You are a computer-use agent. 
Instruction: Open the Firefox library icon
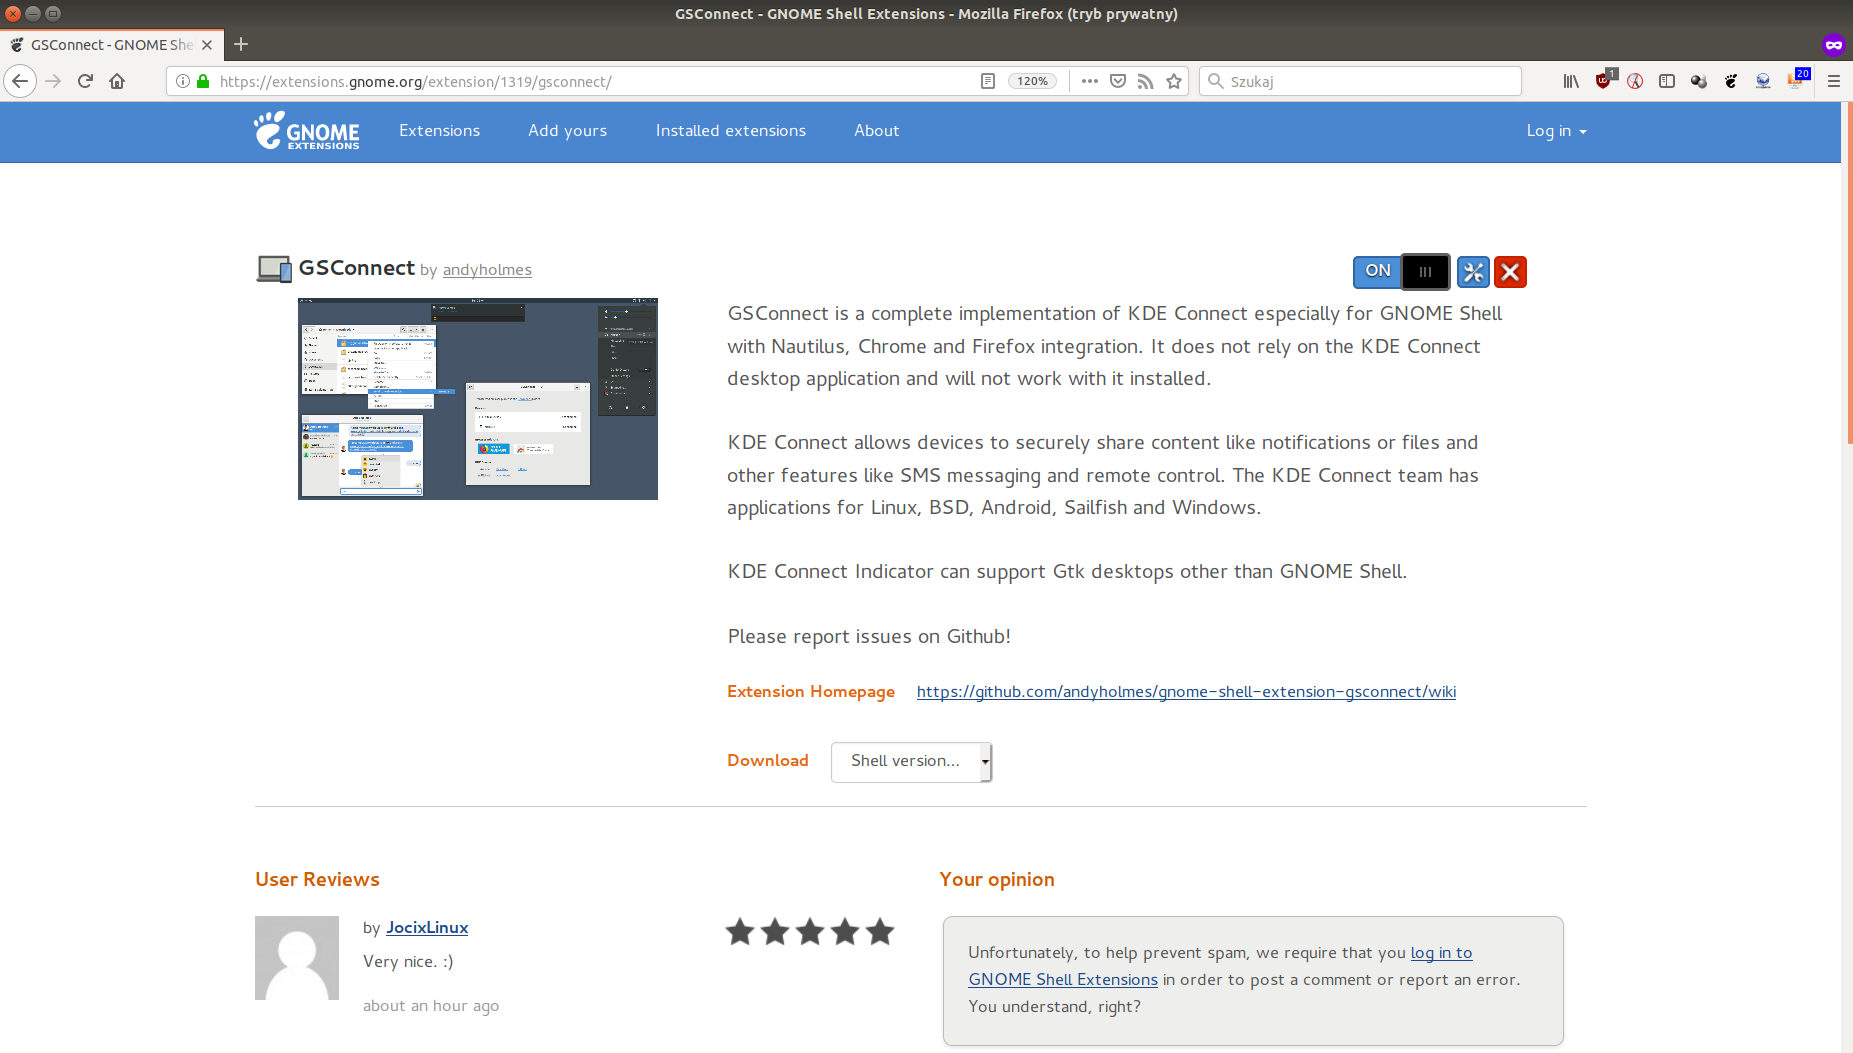[1571, 81]
